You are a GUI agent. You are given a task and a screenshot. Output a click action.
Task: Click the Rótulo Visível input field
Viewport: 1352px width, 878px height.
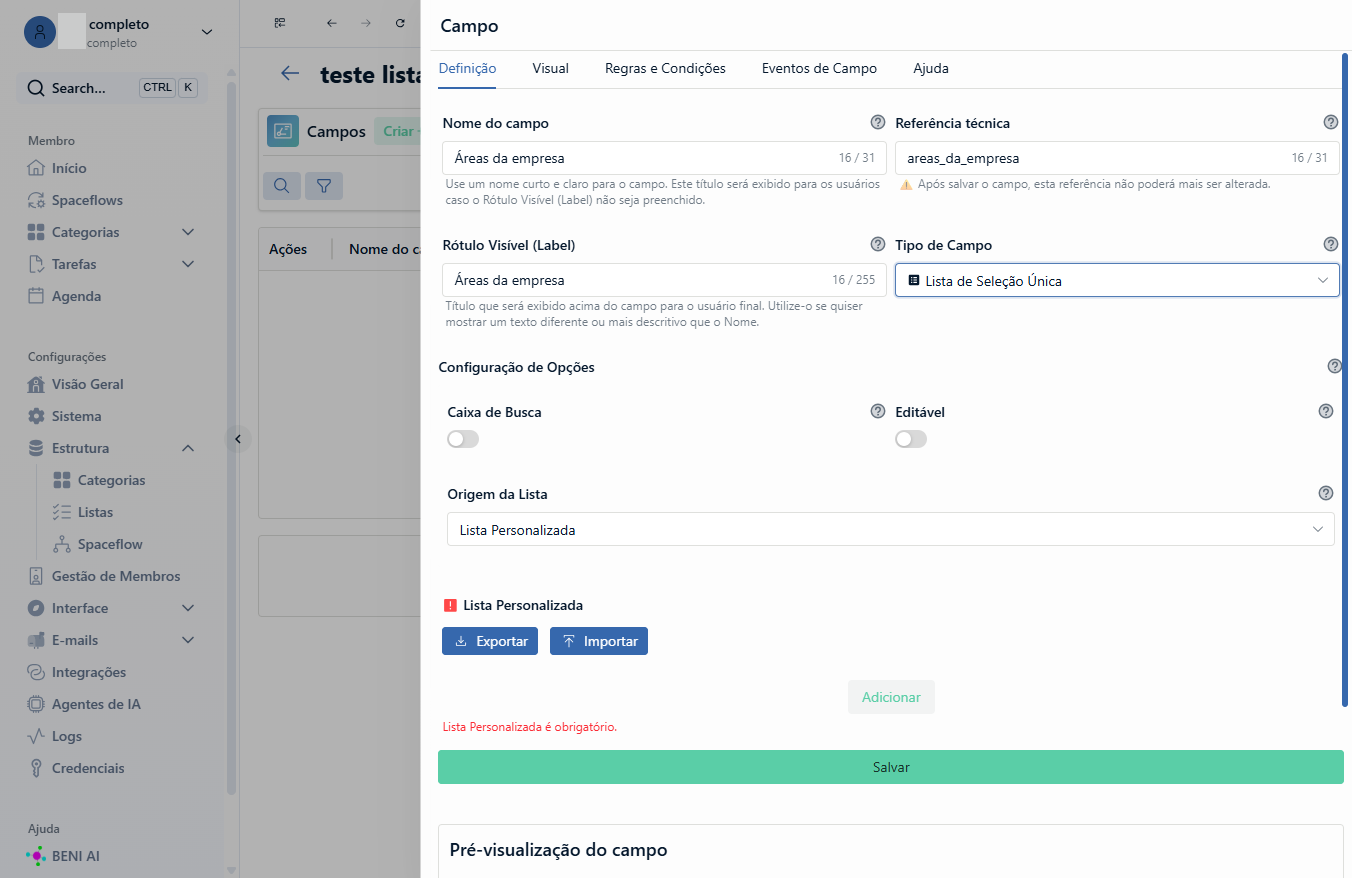664,280
